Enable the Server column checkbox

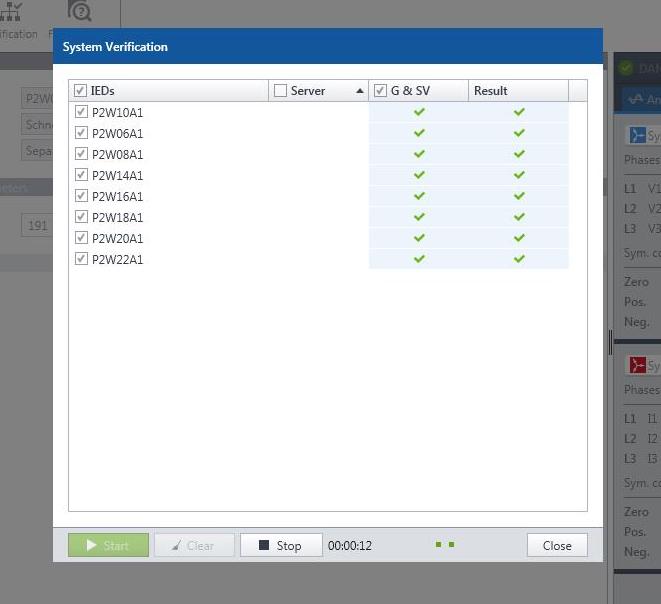[x=280, y=91]
